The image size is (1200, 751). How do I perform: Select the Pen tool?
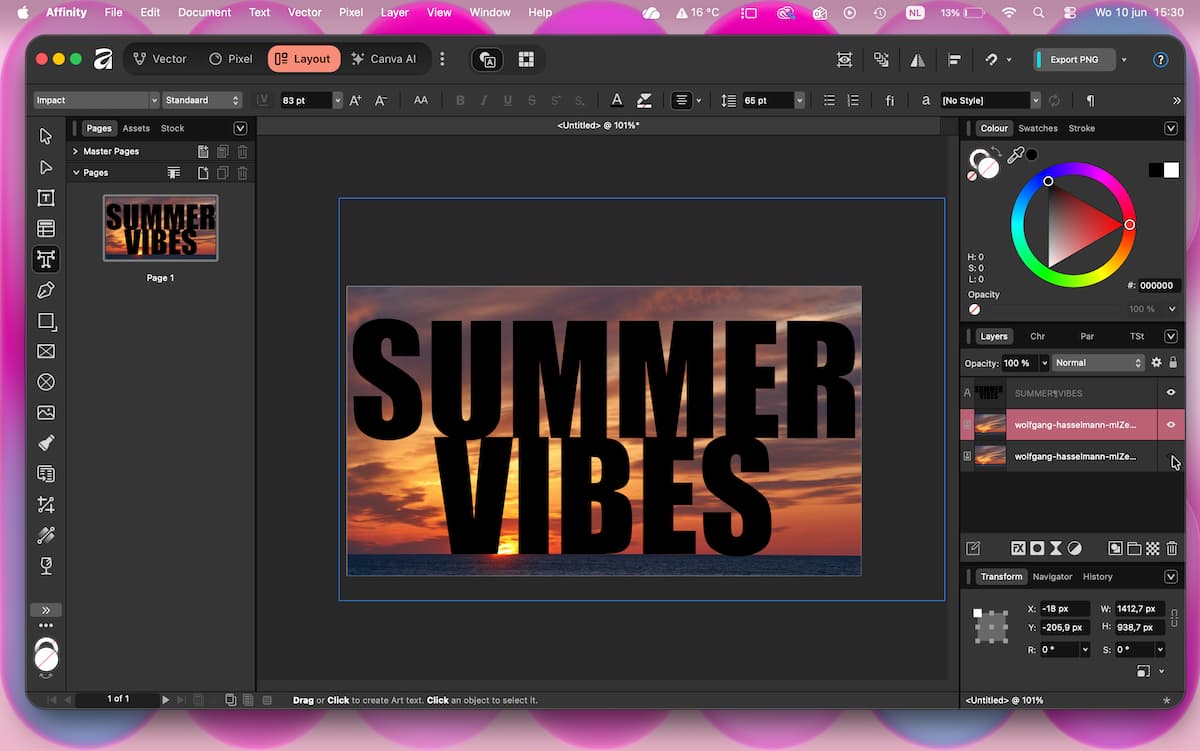[x=45, y=290]
